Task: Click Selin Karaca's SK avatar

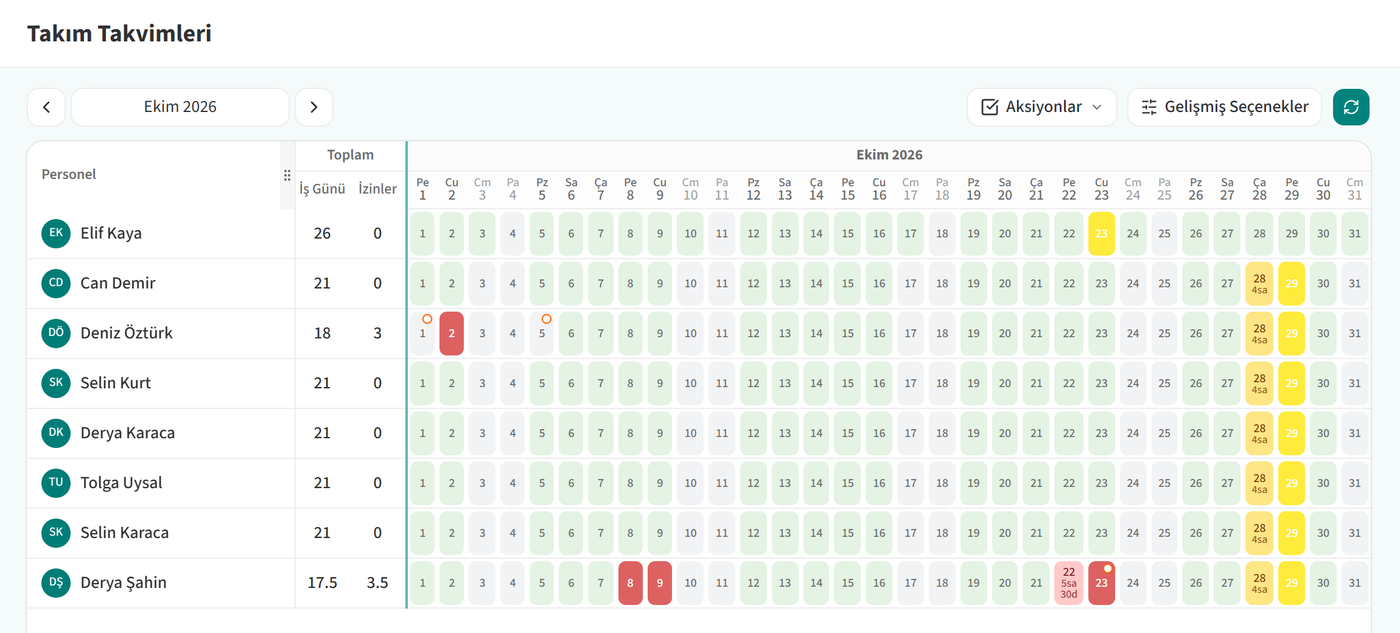Action: pyautogui.click(x=56, y=533)
